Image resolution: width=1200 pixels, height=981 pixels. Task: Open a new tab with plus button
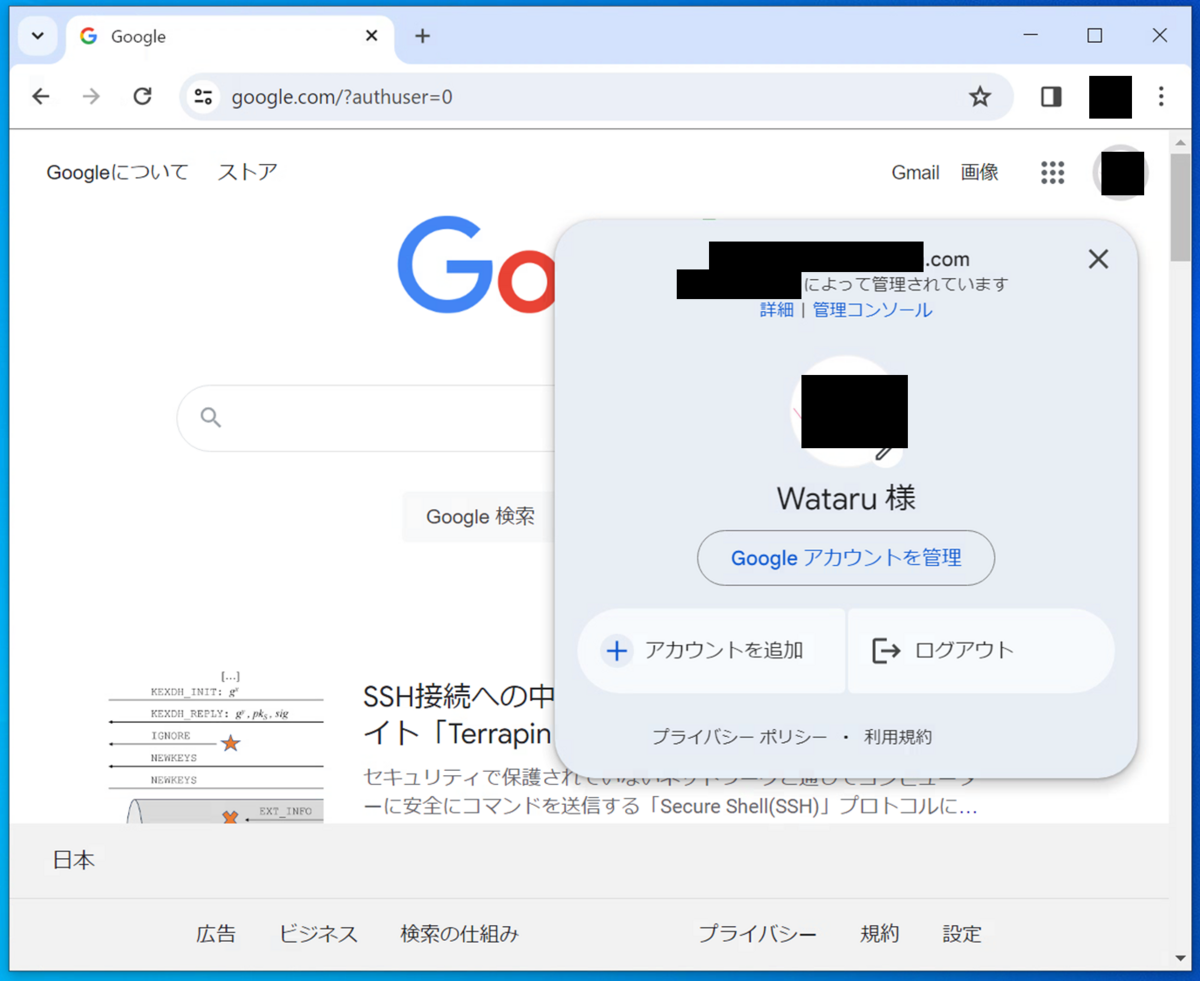(x=422, y=36)
